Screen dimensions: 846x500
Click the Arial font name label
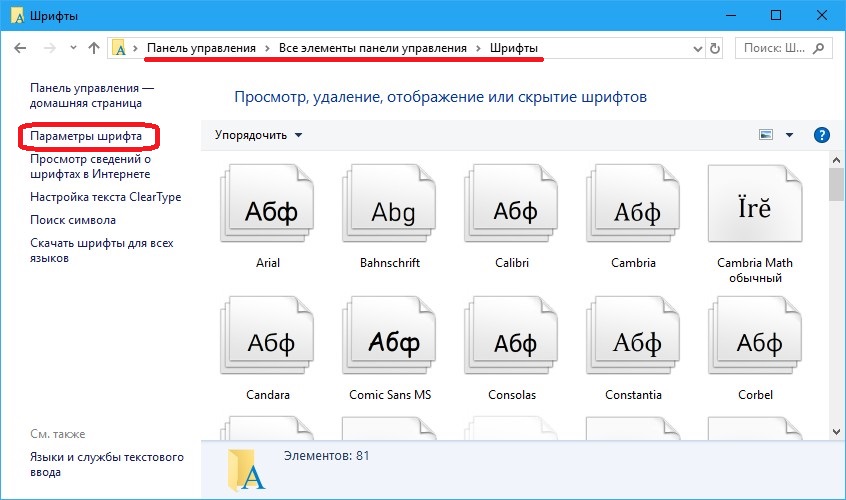pyautogui.click(x=268, y=263)
